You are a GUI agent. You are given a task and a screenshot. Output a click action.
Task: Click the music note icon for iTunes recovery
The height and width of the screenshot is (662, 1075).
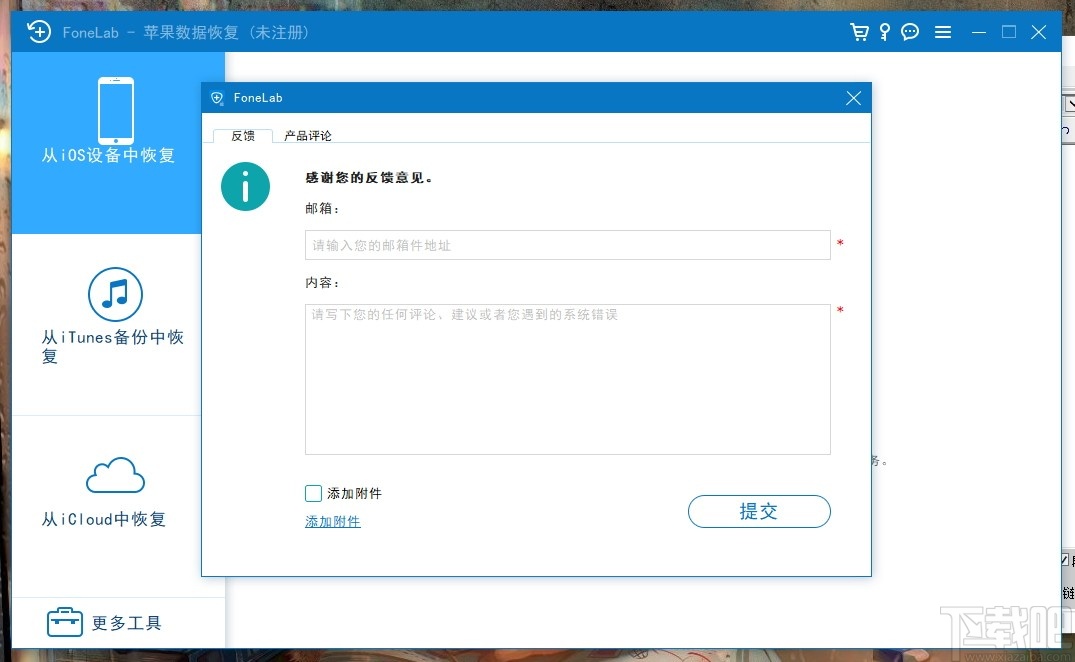(115, 295)
